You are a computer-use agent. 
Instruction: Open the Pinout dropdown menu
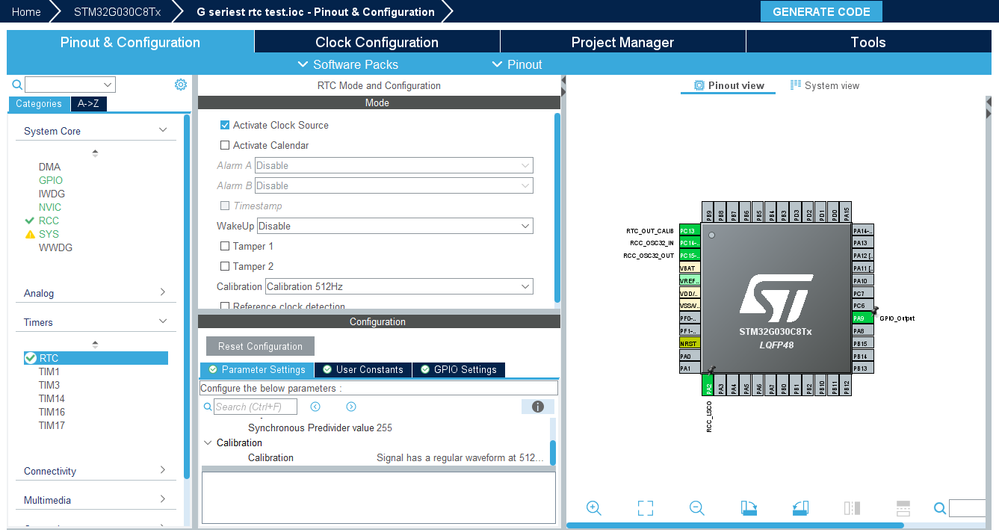517,64
